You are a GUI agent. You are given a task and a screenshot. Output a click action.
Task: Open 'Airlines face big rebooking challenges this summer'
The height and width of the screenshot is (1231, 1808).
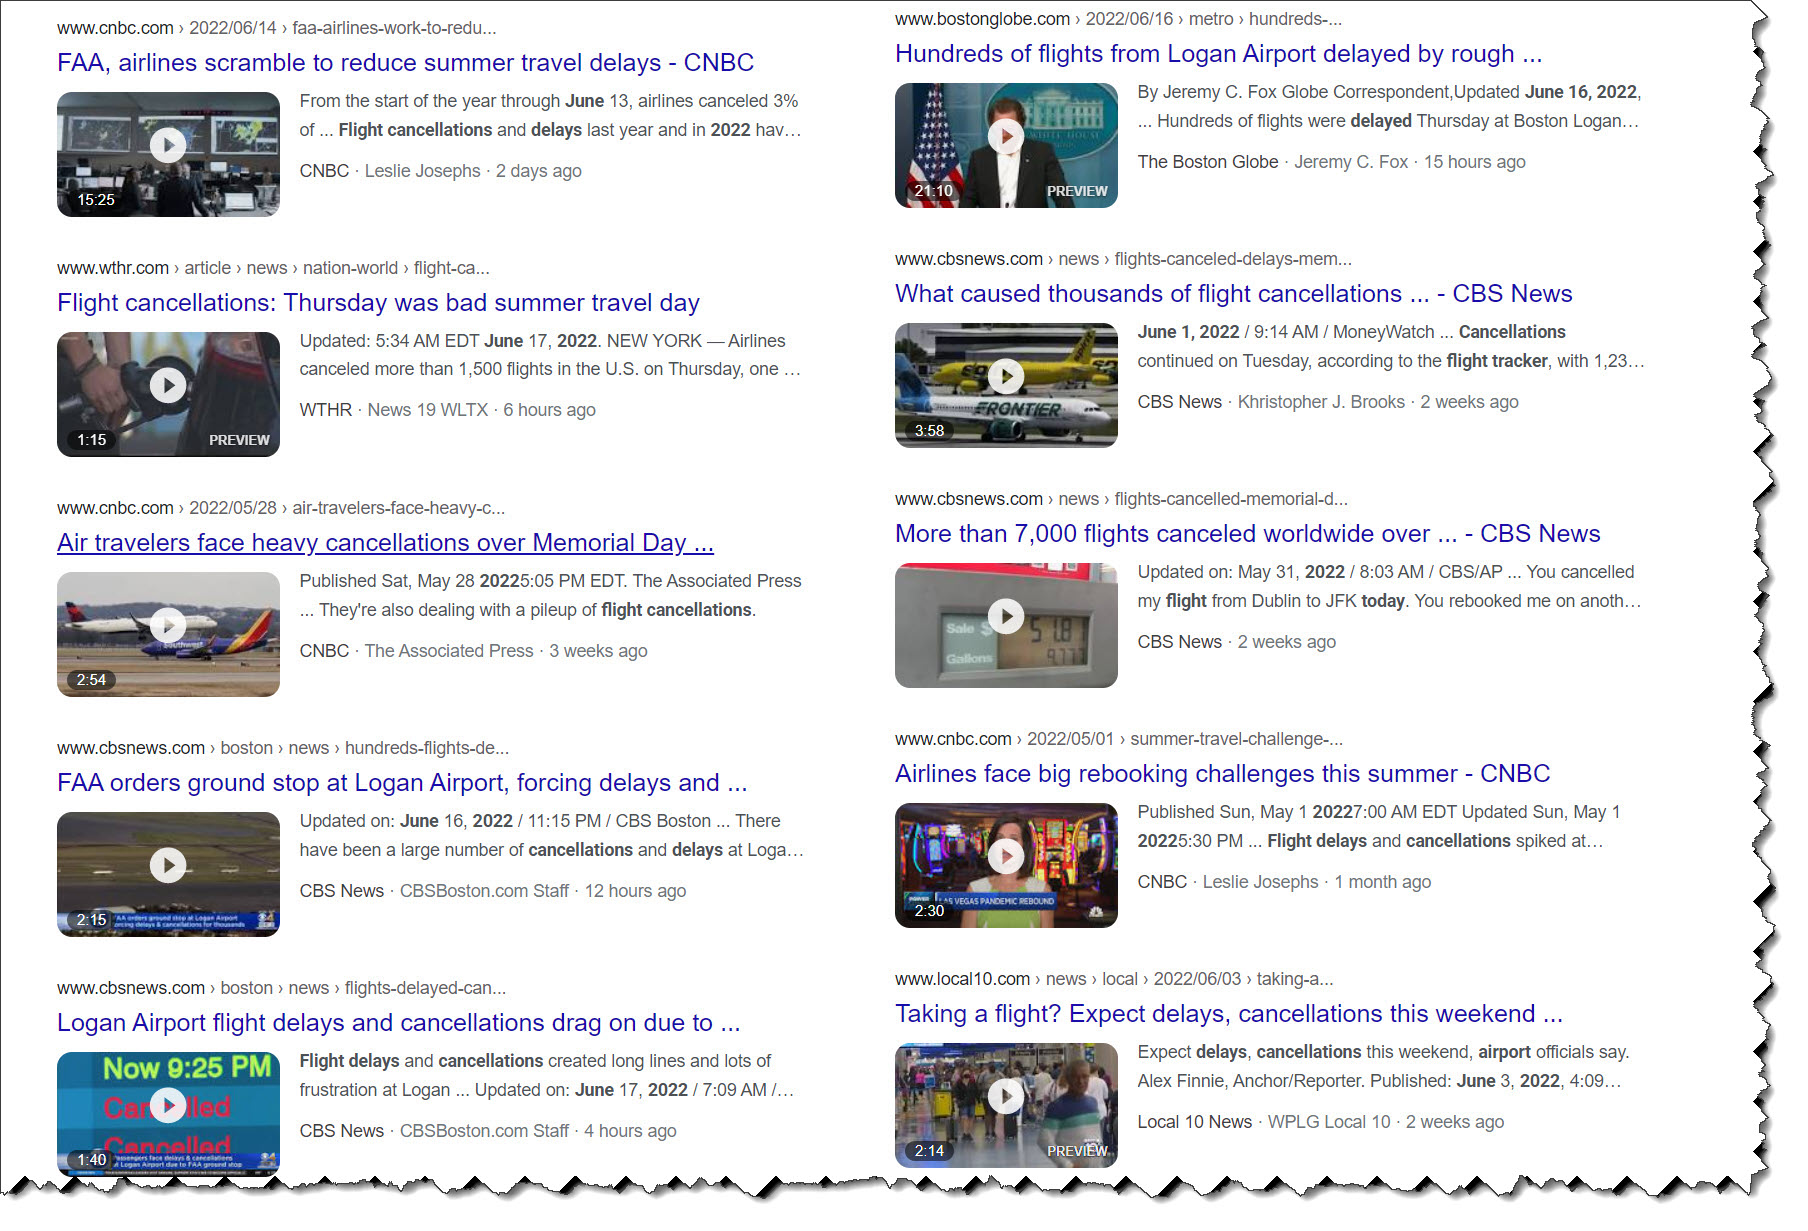pos(1222,774)
